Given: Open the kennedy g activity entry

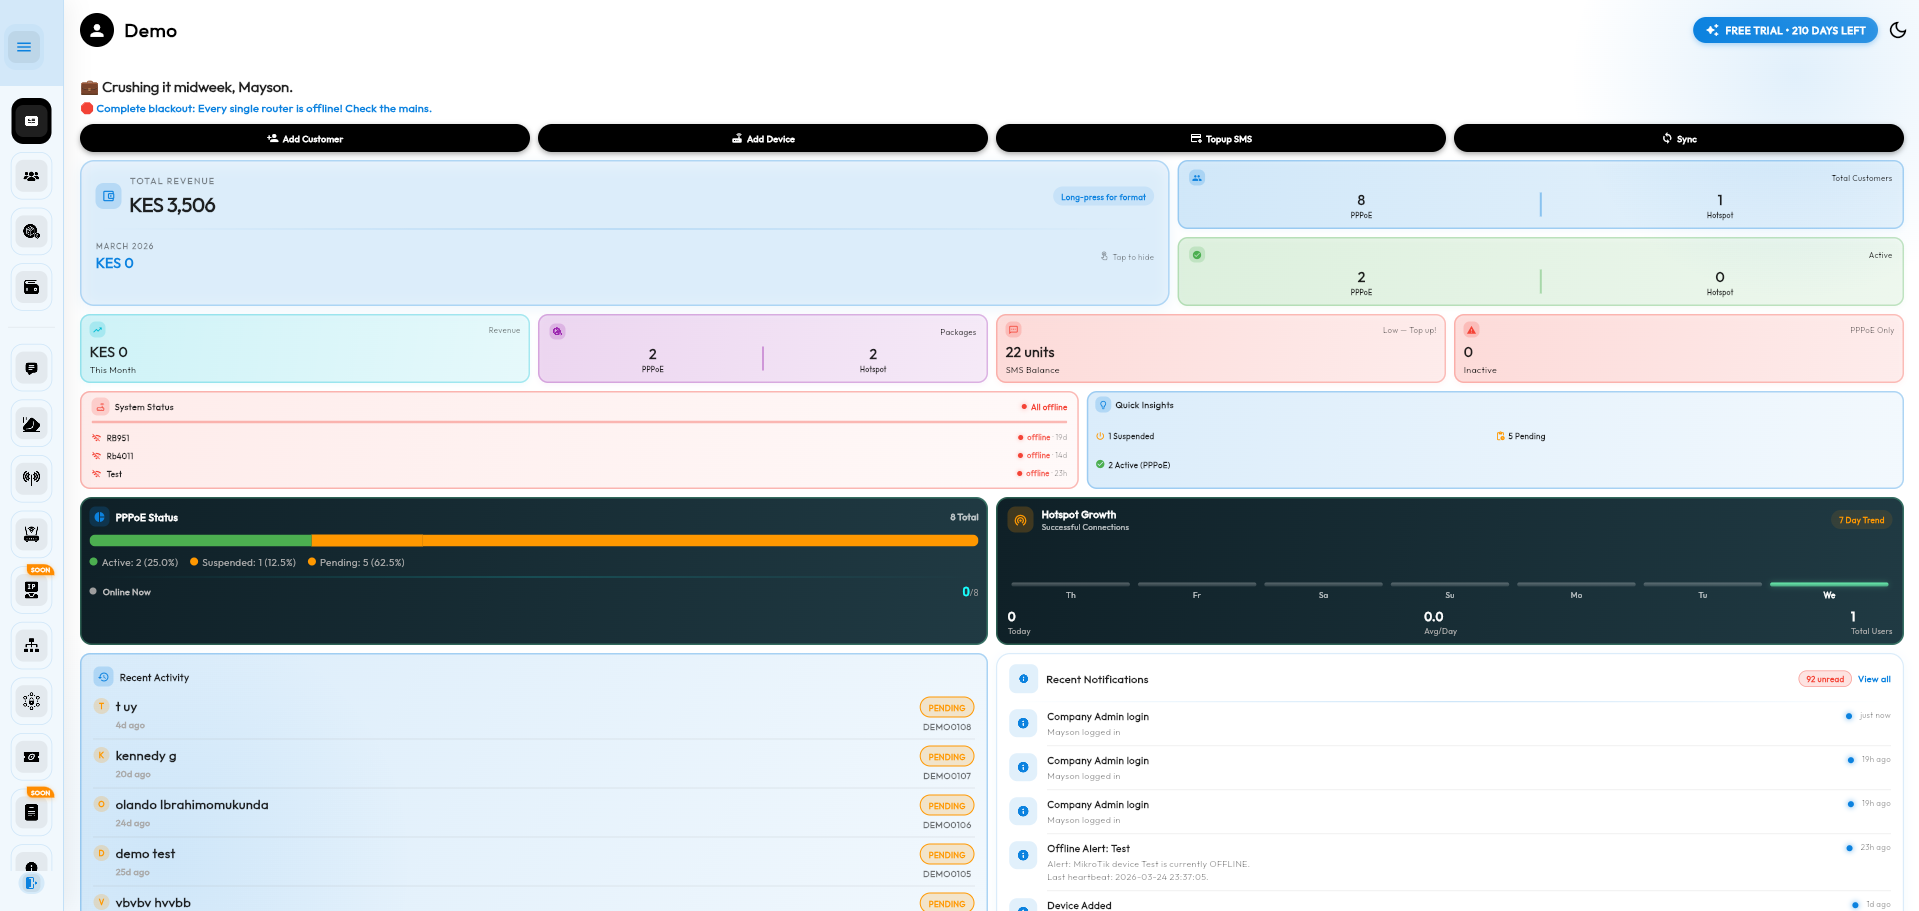Looking at the screenshot, I should coord(534,765).
